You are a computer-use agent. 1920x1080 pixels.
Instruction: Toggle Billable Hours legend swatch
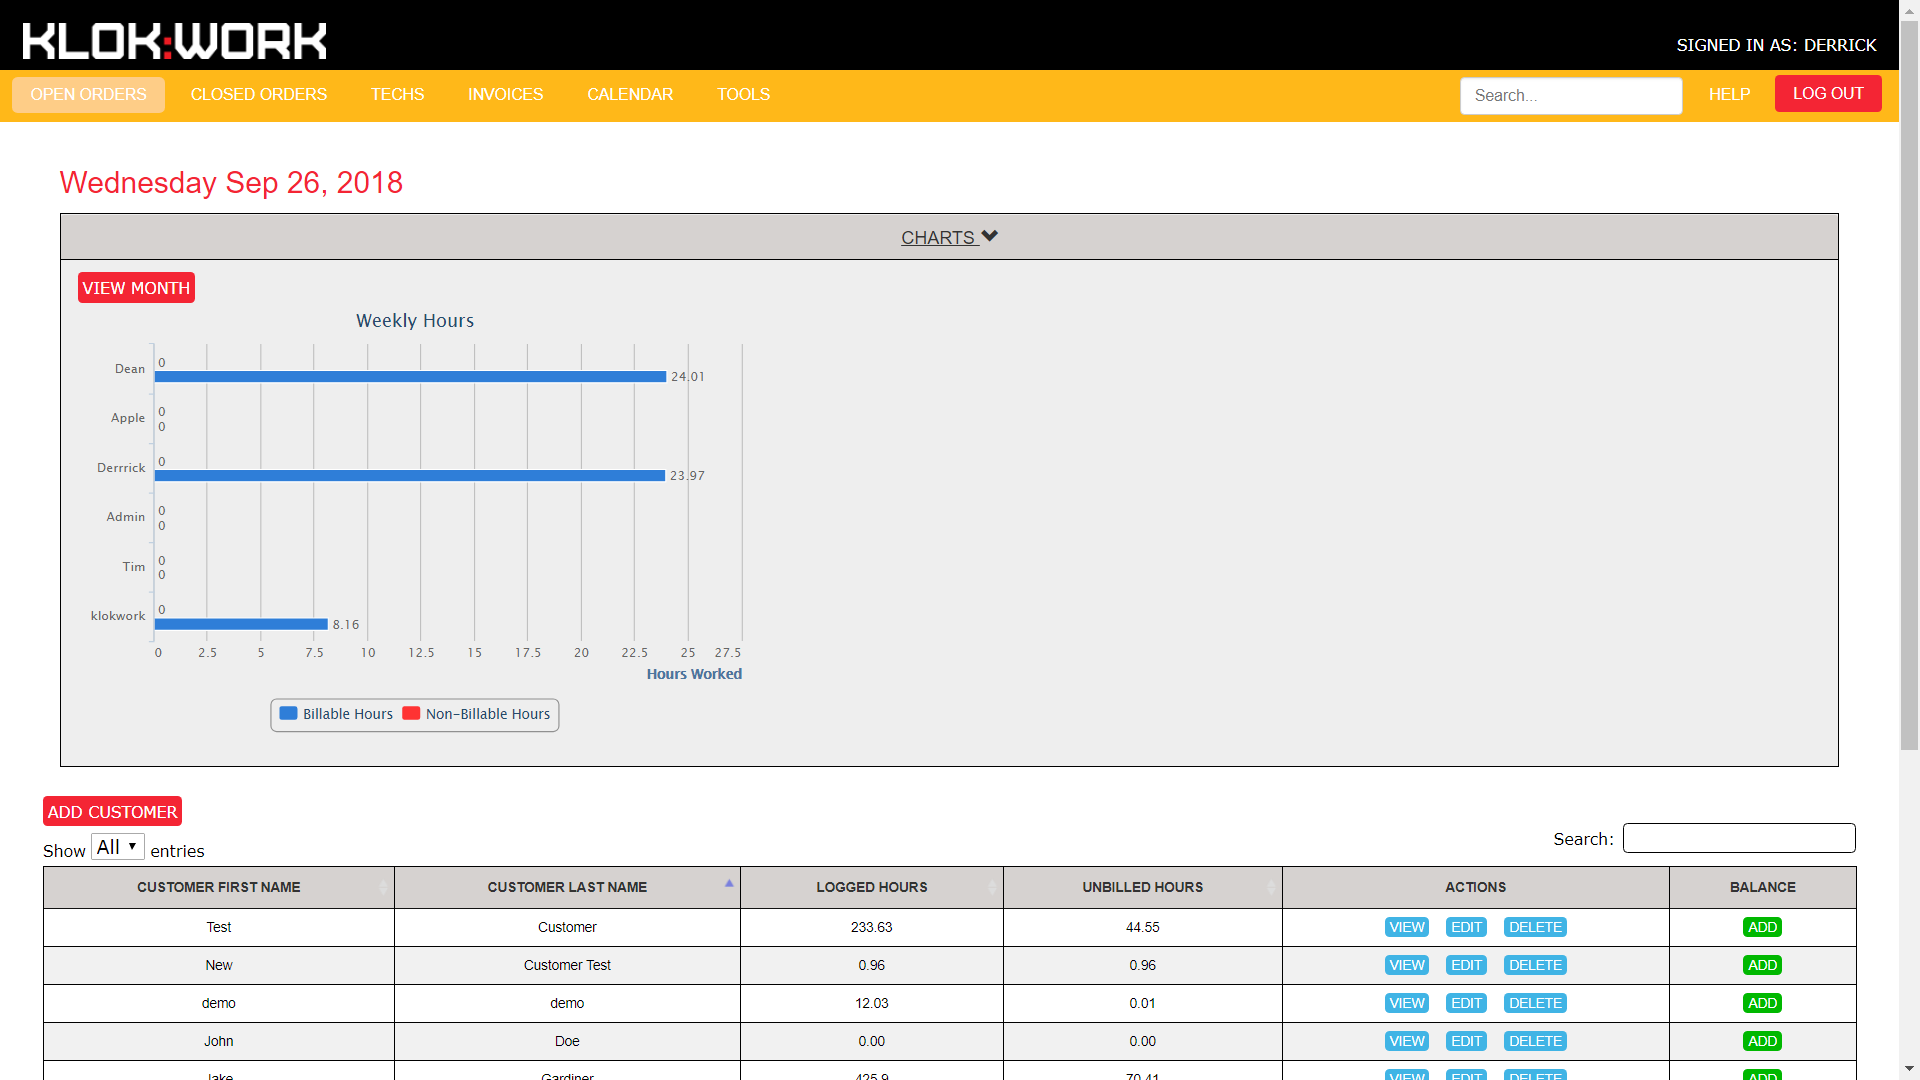point(288,713)
